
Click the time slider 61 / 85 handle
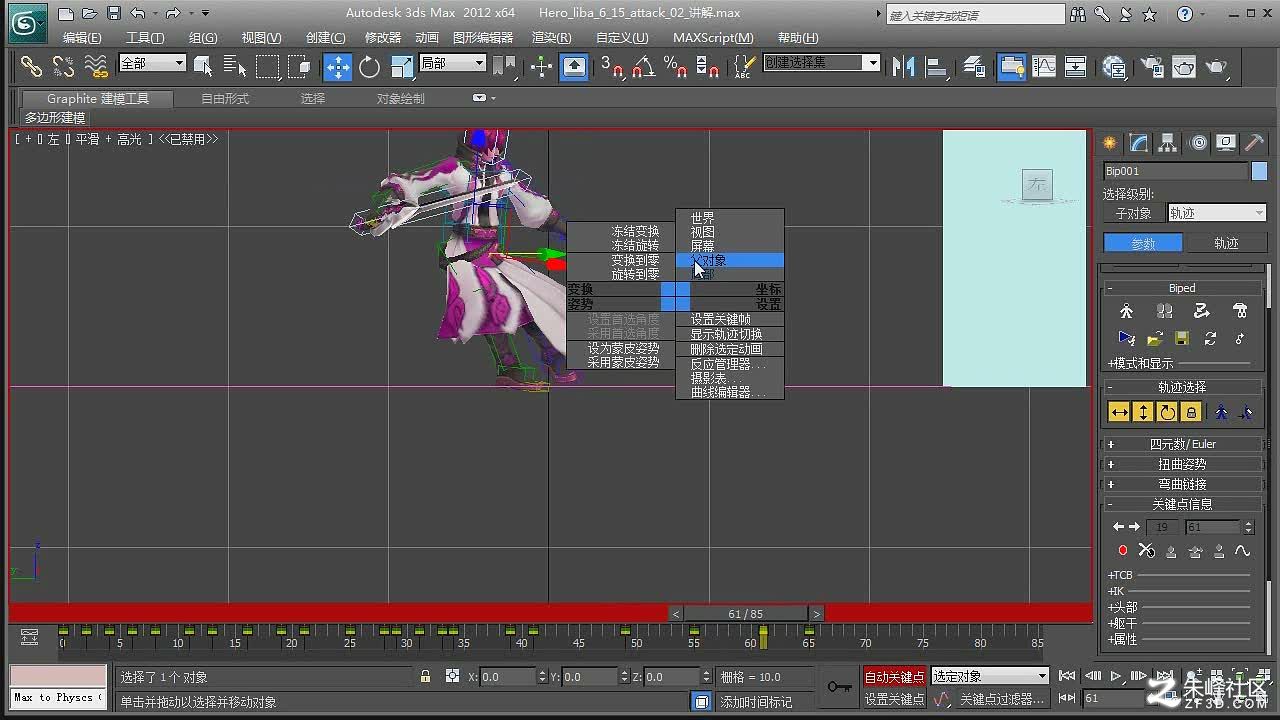point(747,614)
